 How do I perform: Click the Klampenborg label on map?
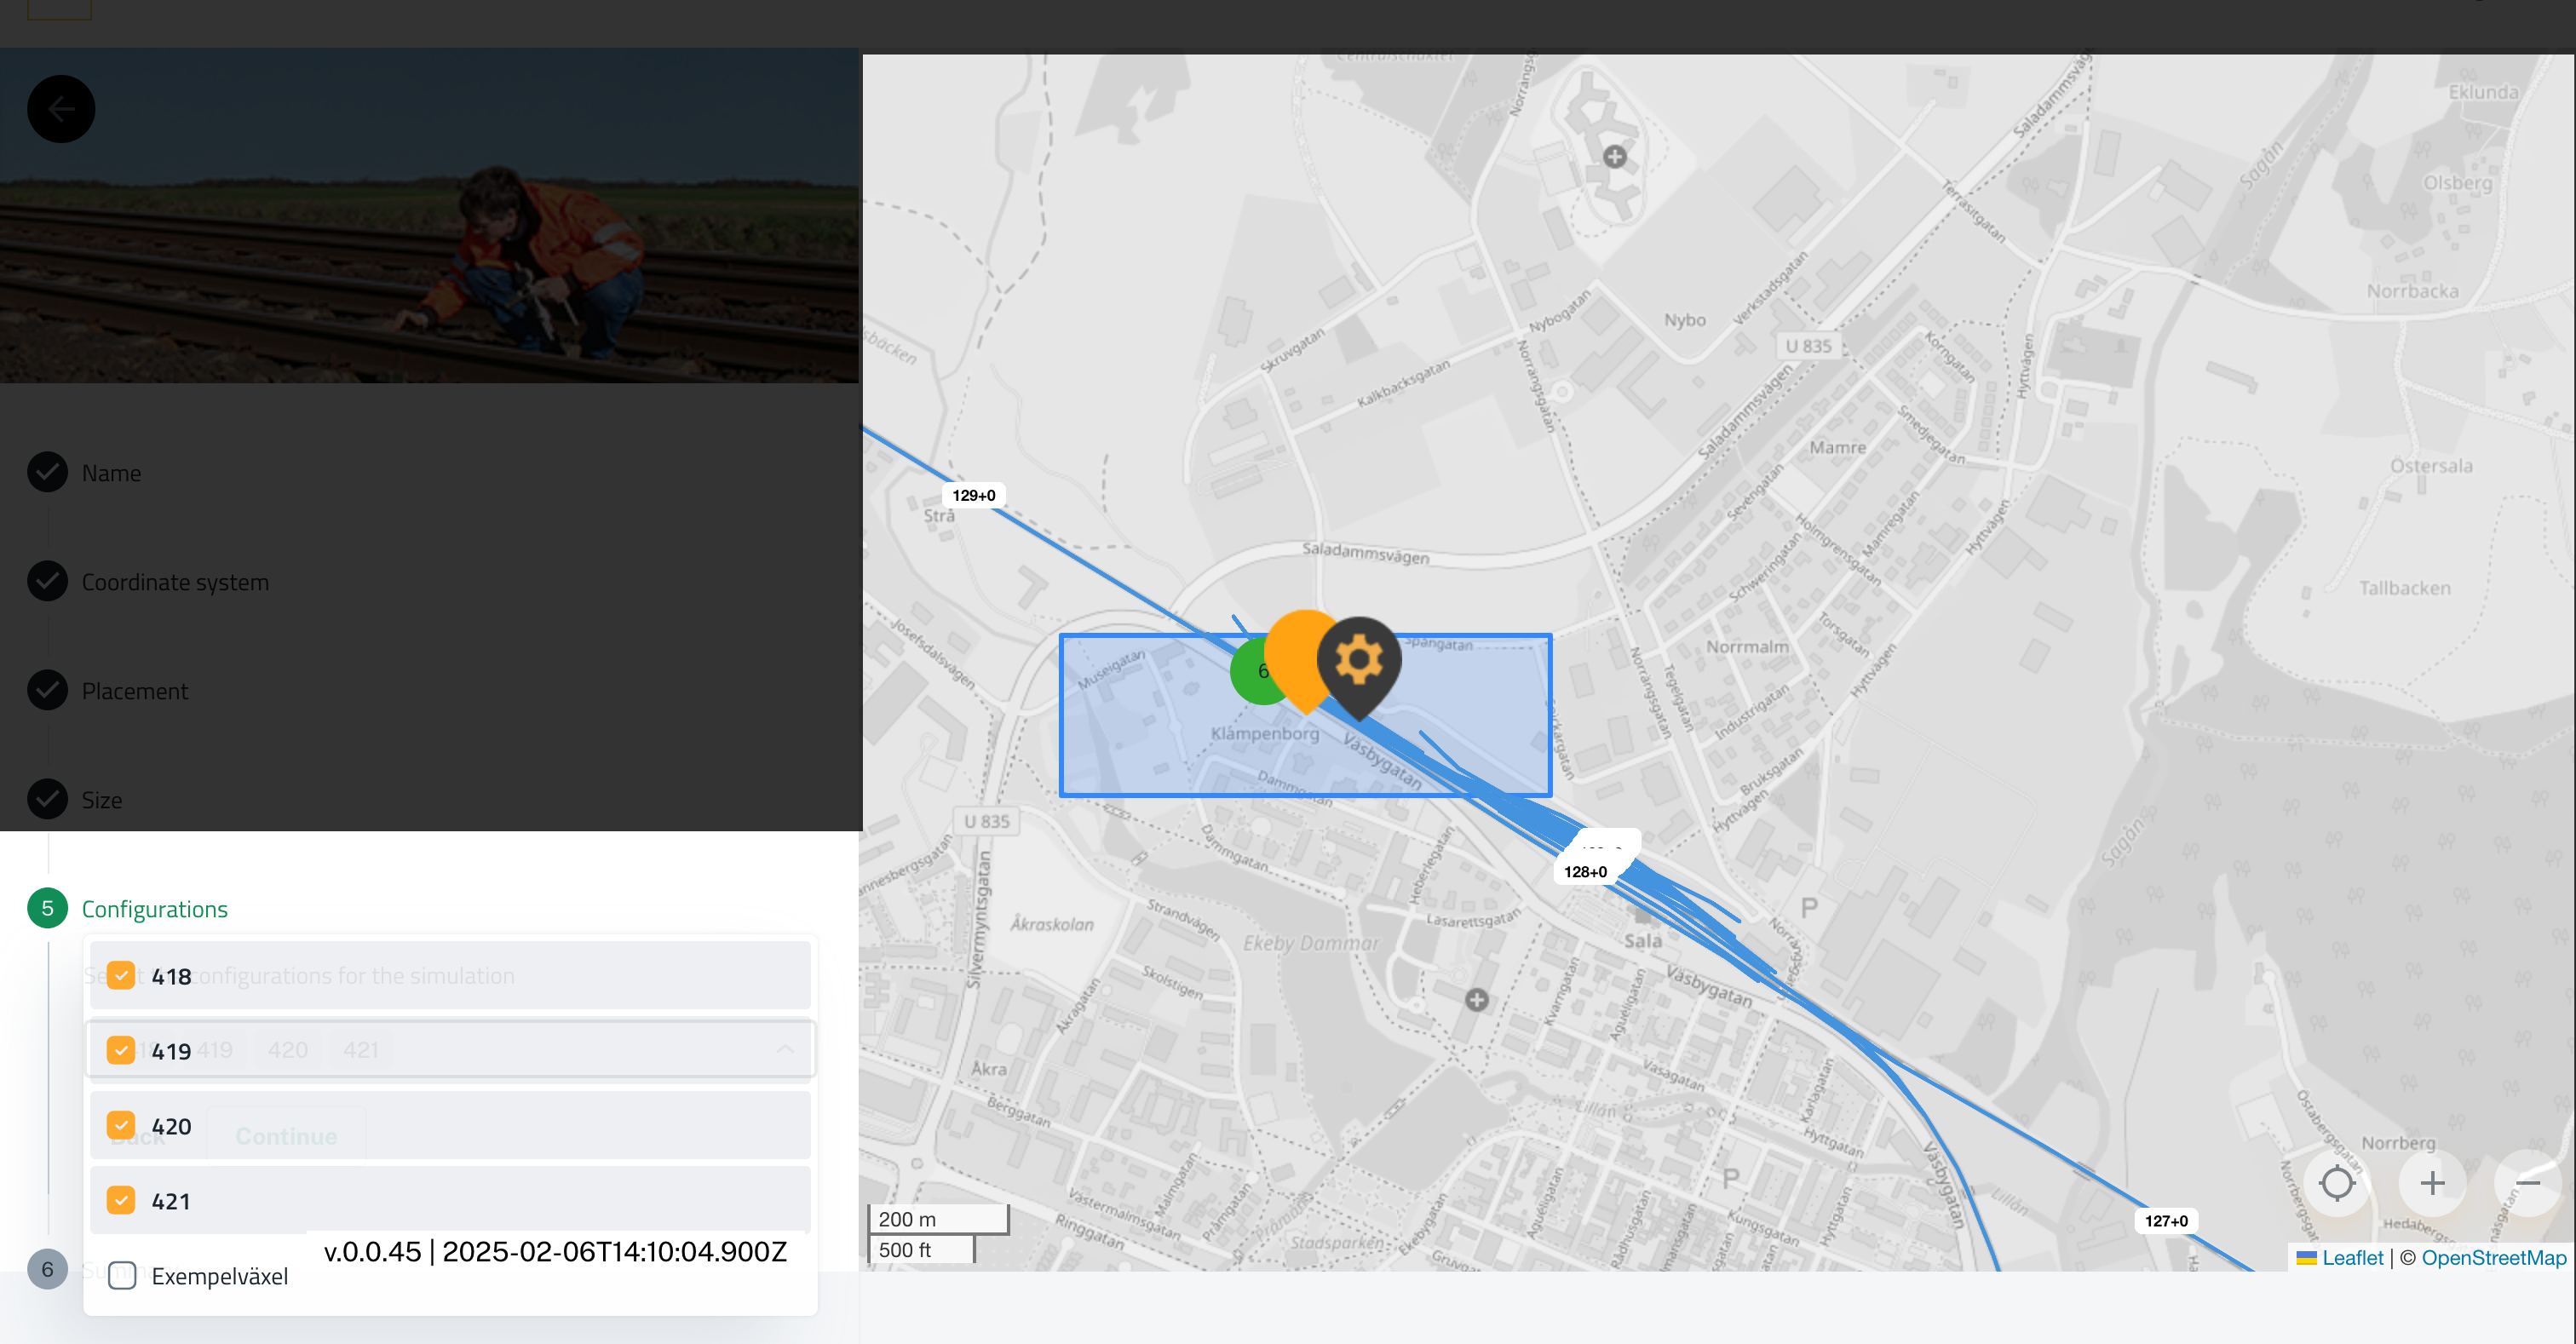(x=1265, y=733)
